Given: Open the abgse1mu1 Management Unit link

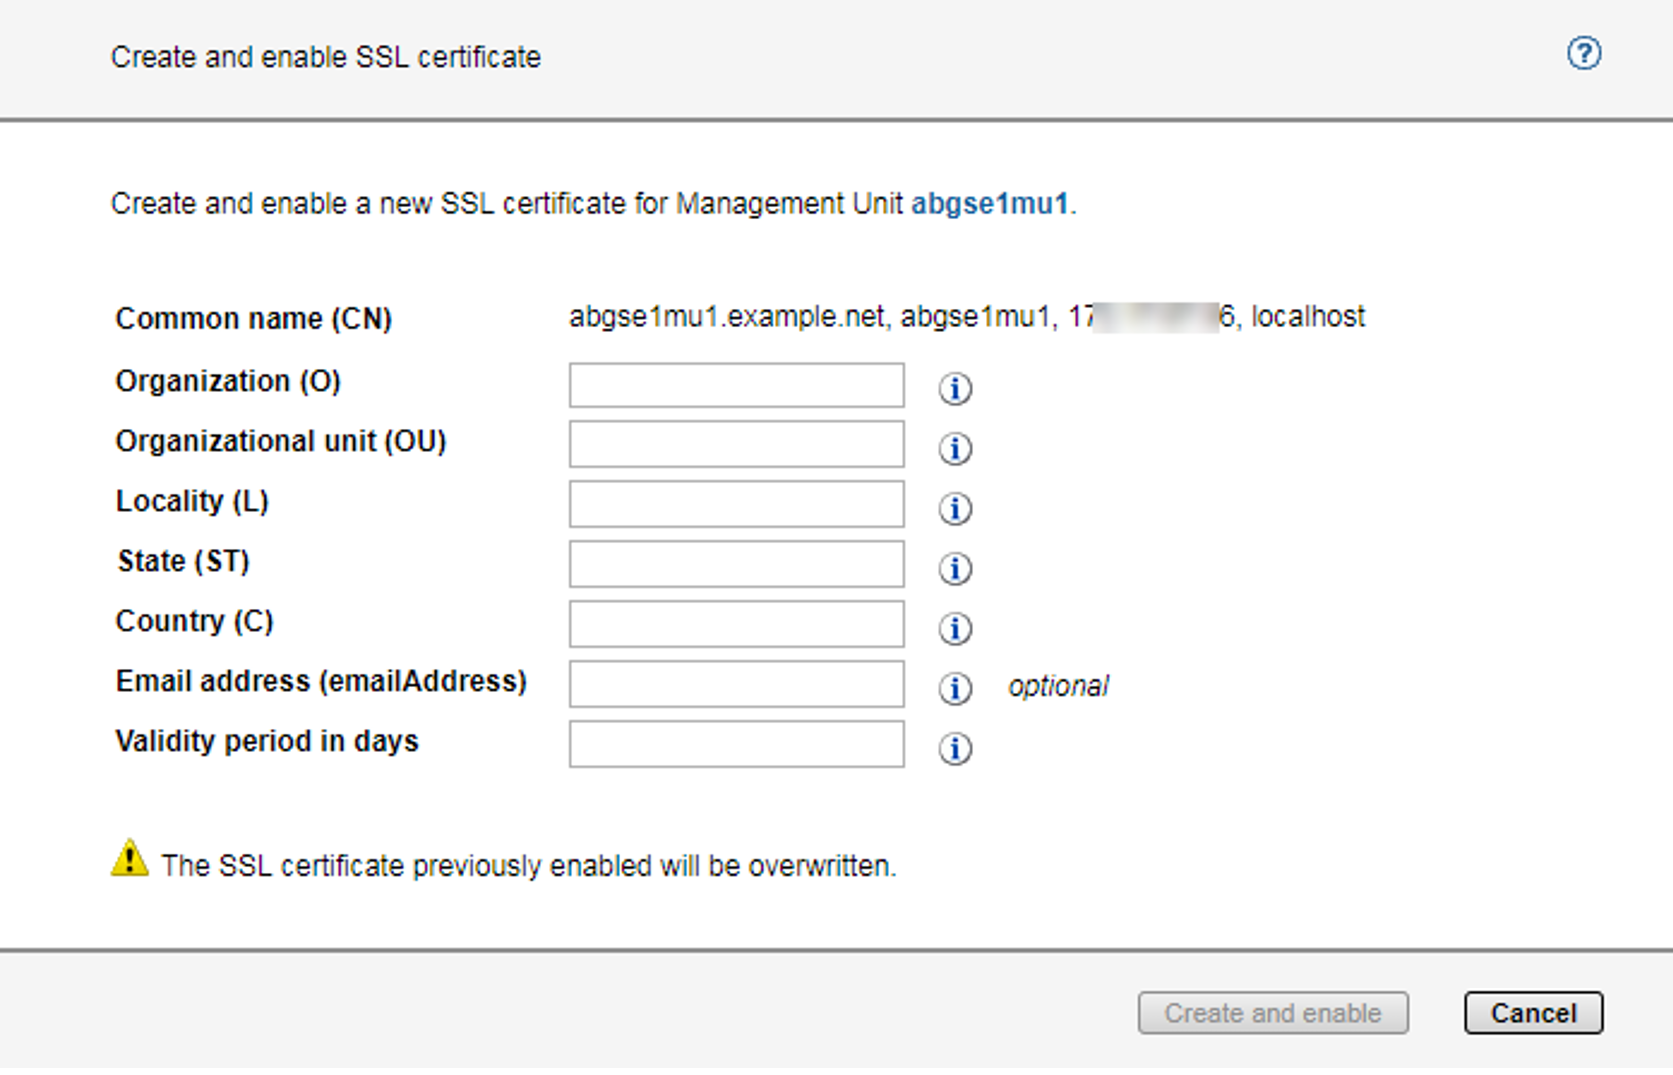Looking at the screenshot, I should [x=989, y=204].
